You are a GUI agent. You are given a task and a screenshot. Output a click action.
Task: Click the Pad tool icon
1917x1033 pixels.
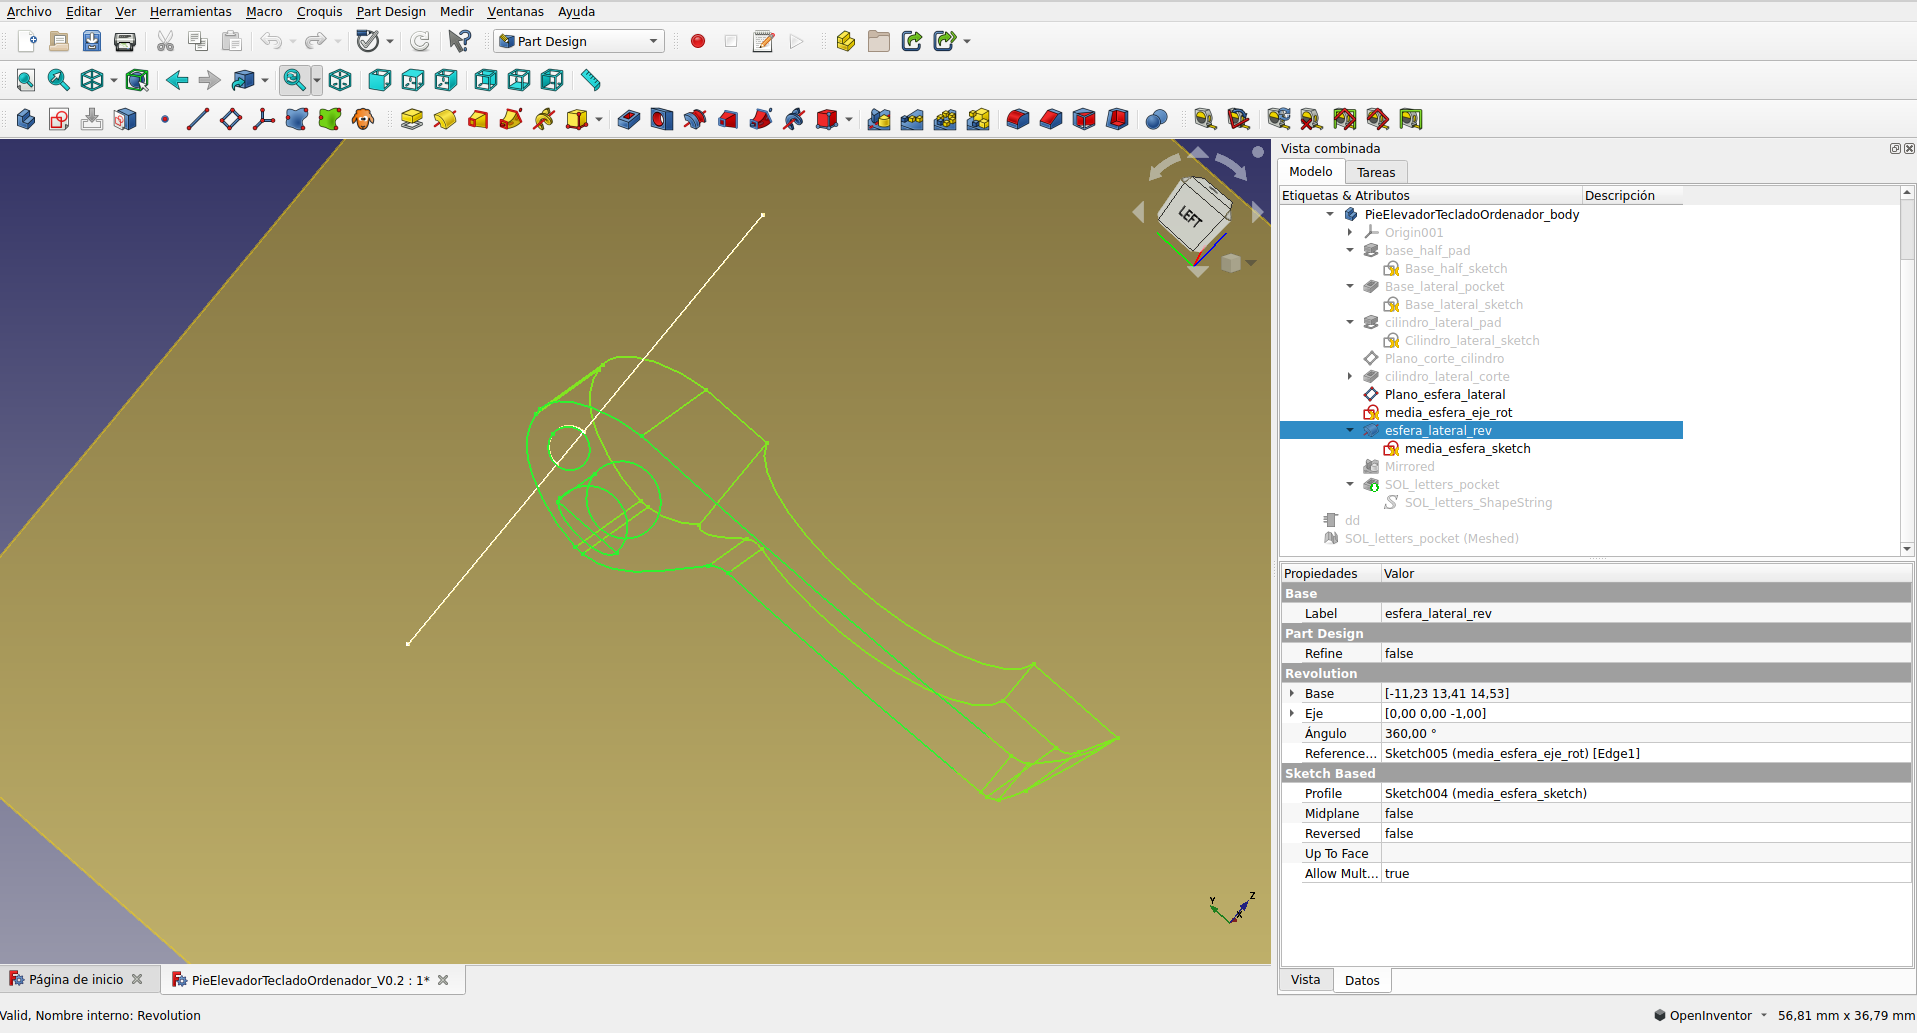pos(411,120)
